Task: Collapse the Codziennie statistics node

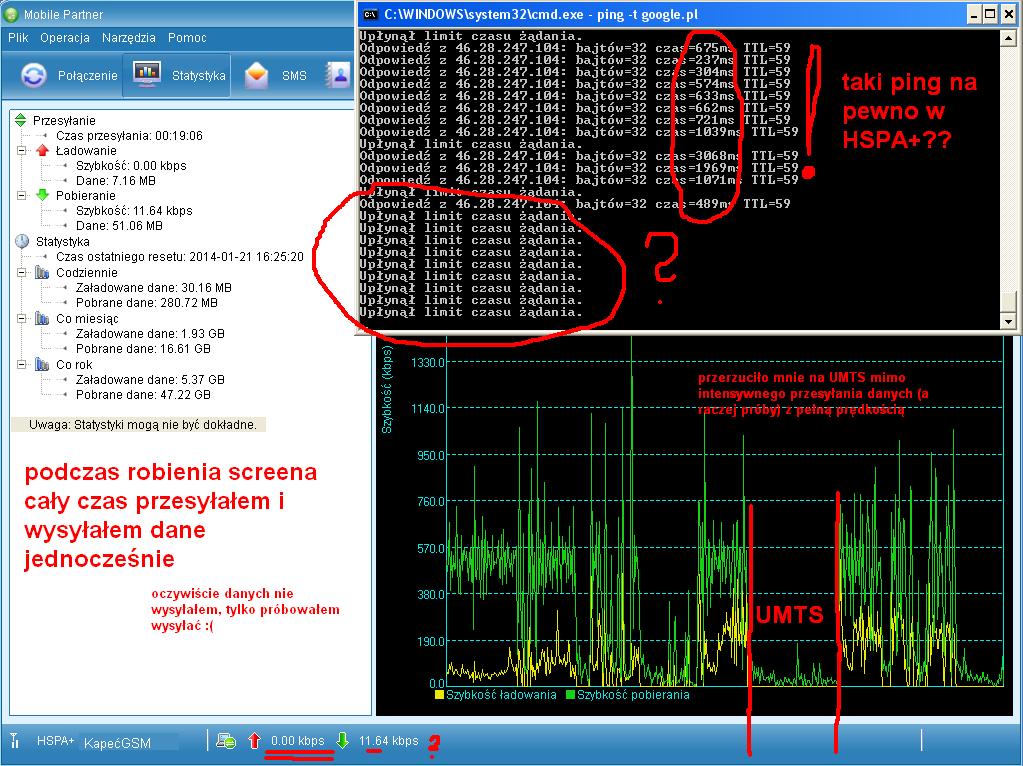Action: [x=22, y=272]
